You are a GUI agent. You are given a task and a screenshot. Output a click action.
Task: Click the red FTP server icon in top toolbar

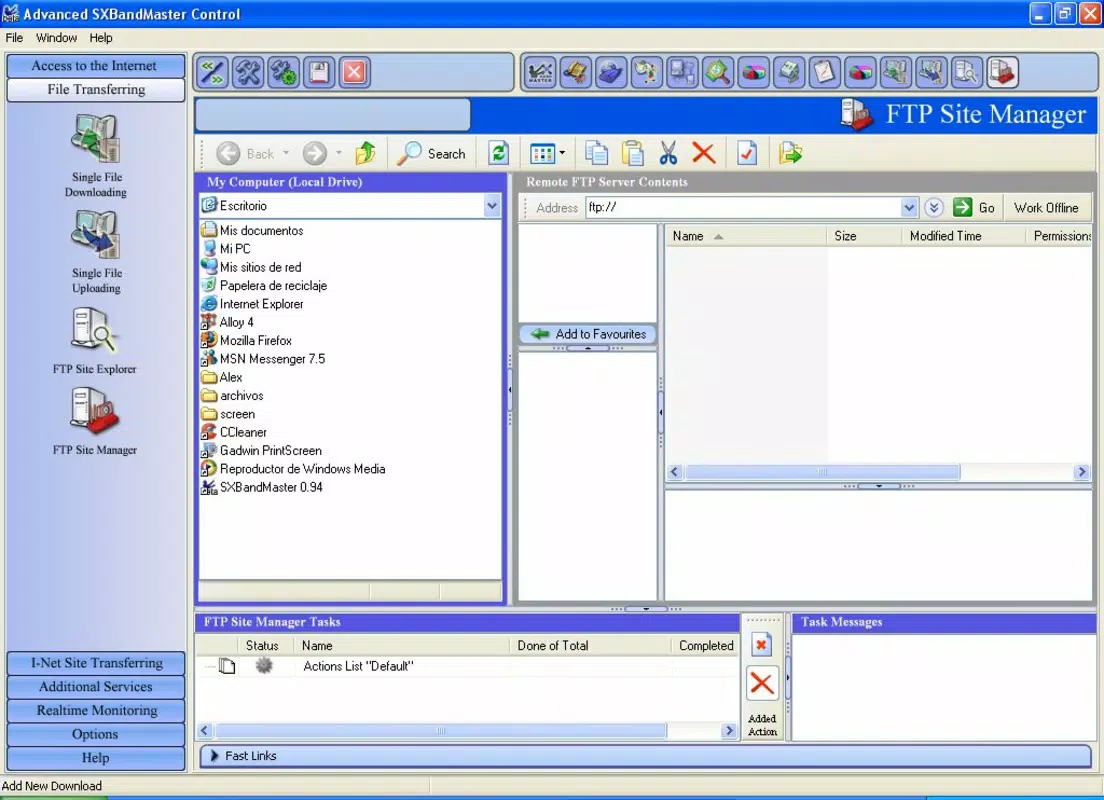click(1002, 72)
